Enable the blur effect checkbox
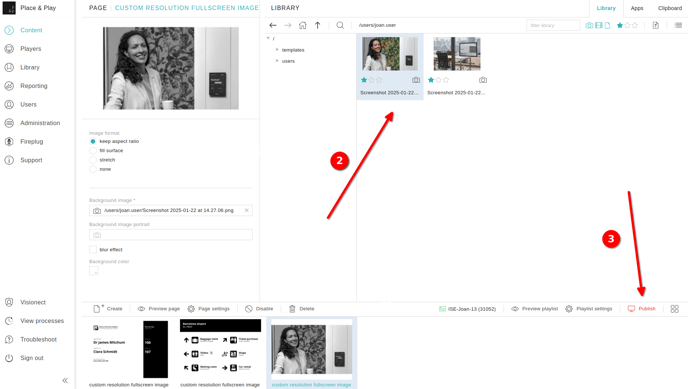 point(93,250)
